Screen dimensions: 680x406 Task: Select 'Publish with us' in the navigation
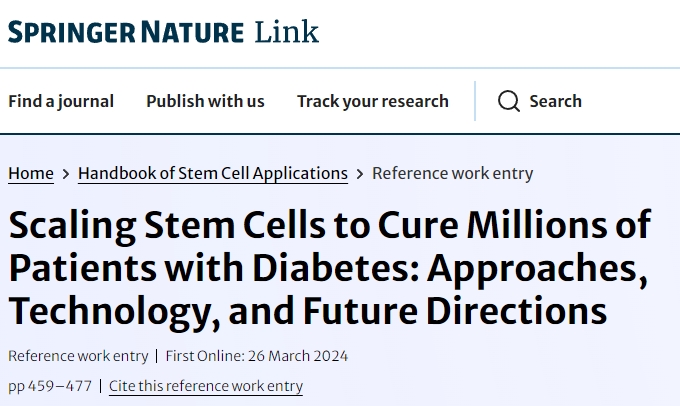click(205, 101)
